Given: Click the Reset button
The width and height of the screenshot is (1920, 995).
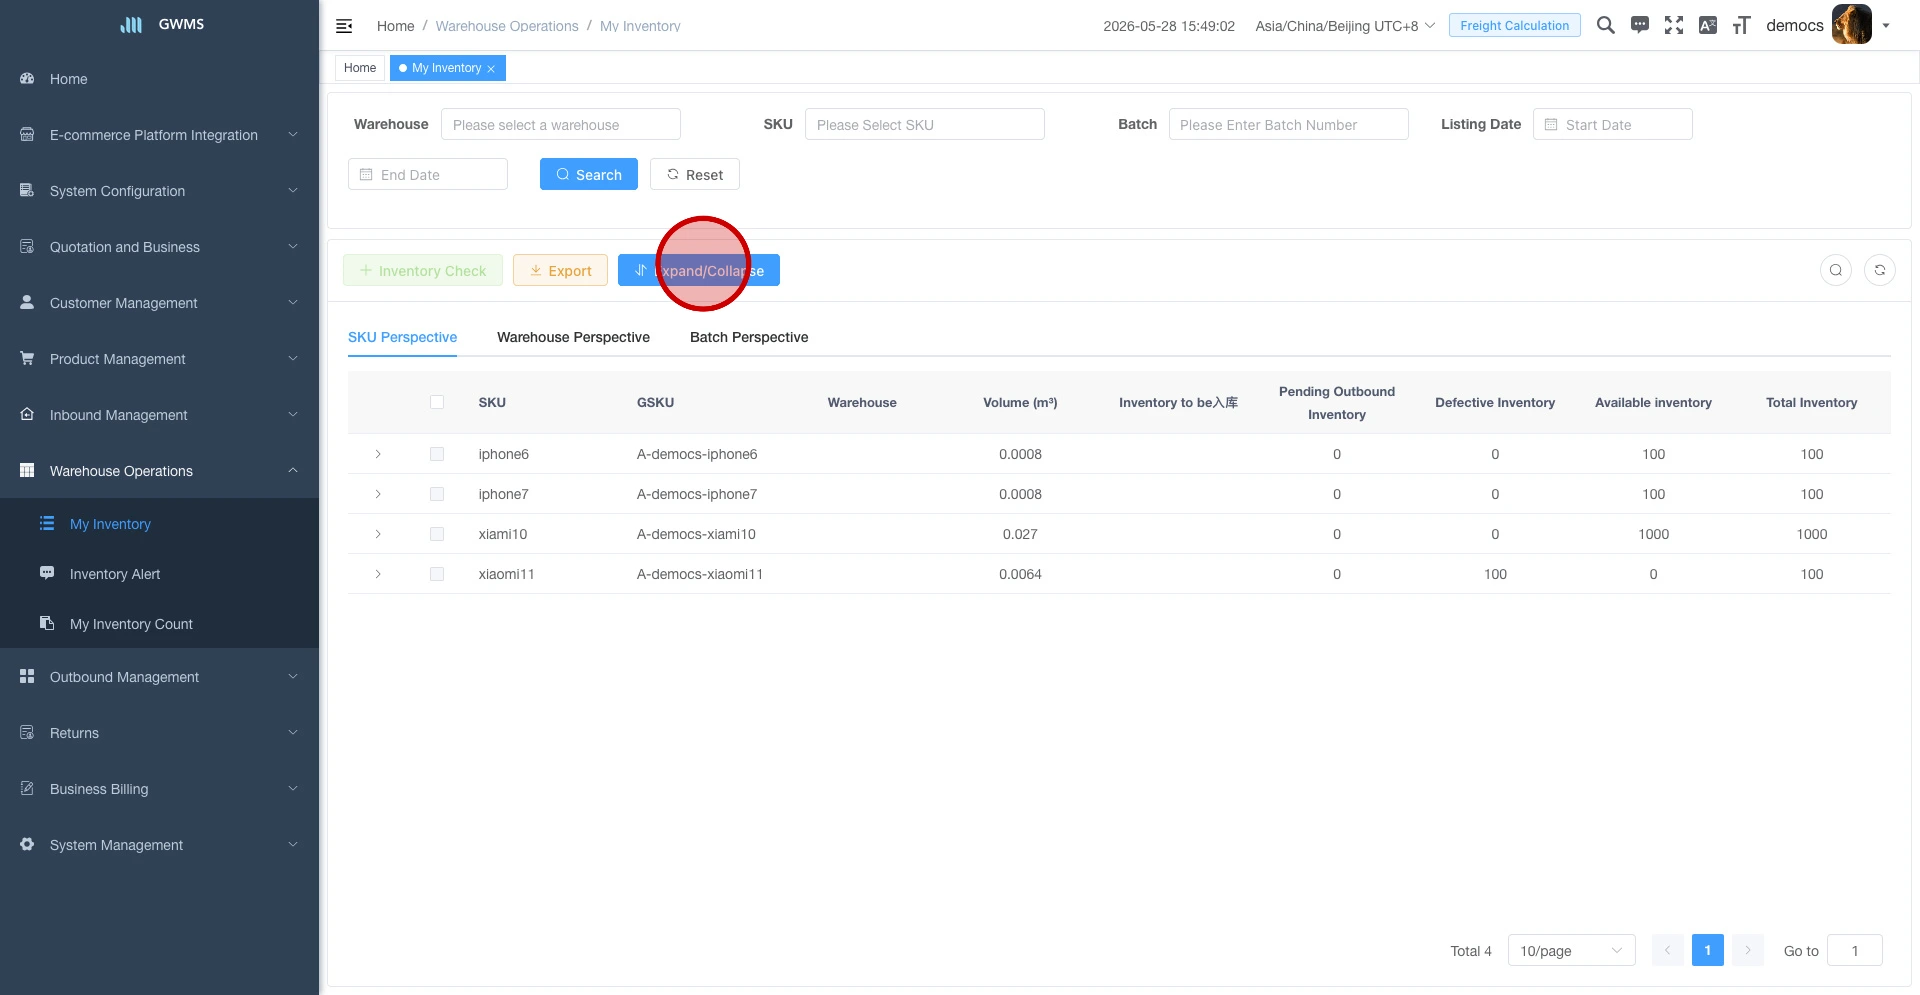Looking at the screenshot, I should (695, 174).
